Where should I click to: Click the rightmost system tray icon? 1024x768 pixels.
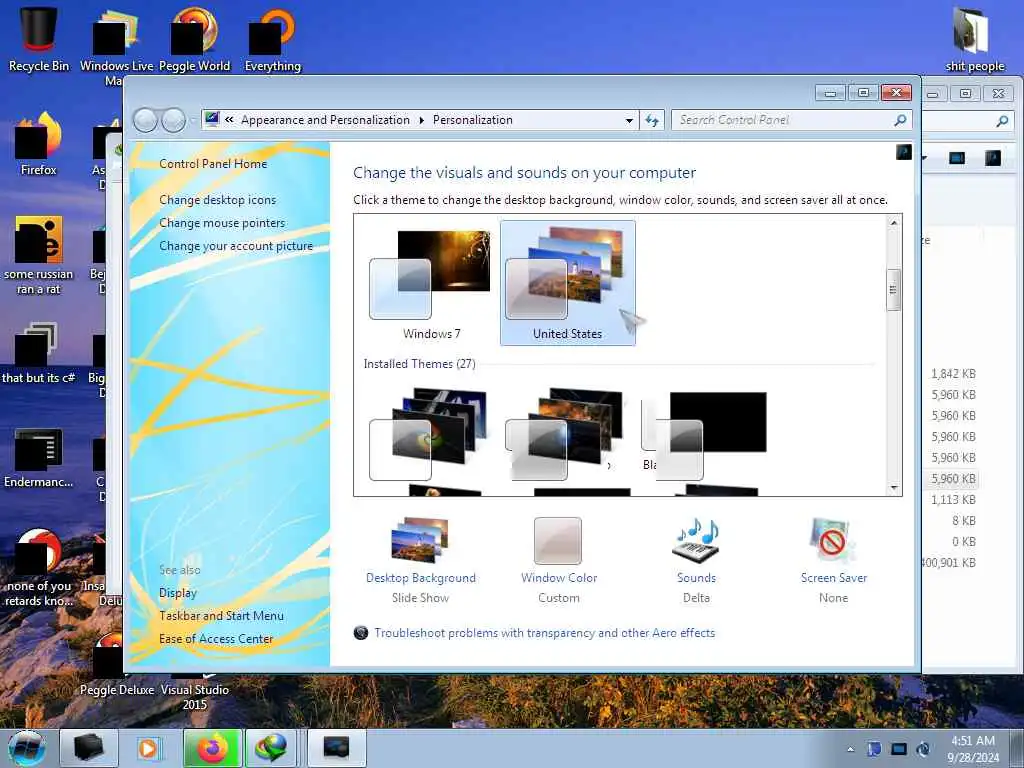923,749
